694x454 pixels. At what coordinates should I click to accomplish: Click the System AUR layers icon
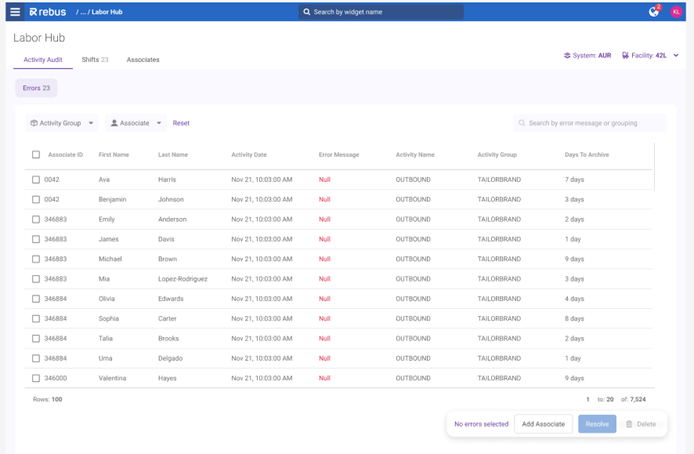click(x=567, y=56)
